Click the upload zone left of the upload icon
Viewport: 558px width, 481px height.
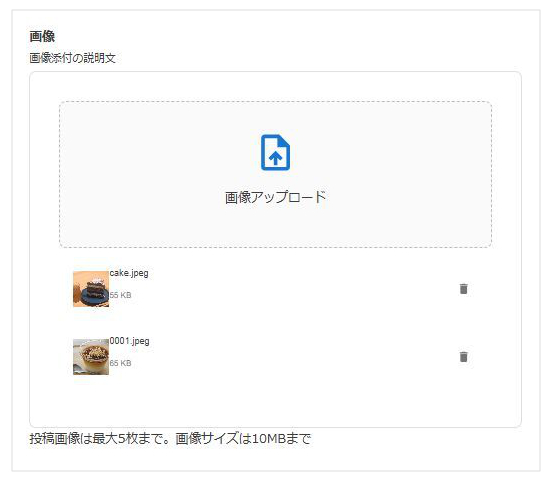[160, 153]
